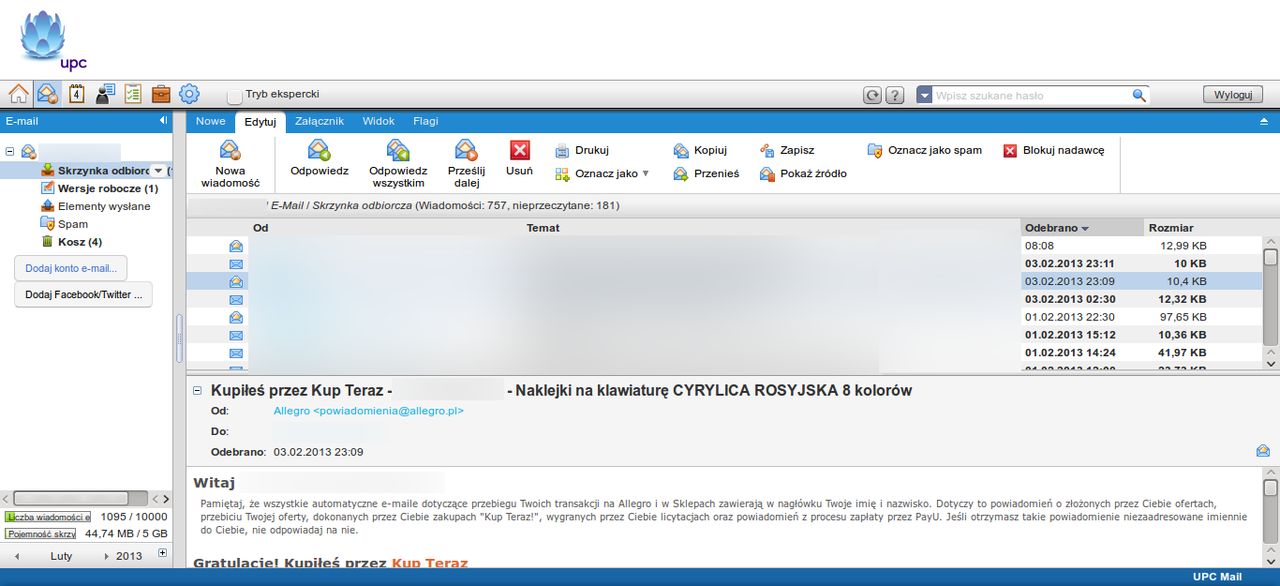Show message source via Pokaż źródło
Viewport: 1280px width, 586px height.
pyautogui.click(x=803, y=173)
